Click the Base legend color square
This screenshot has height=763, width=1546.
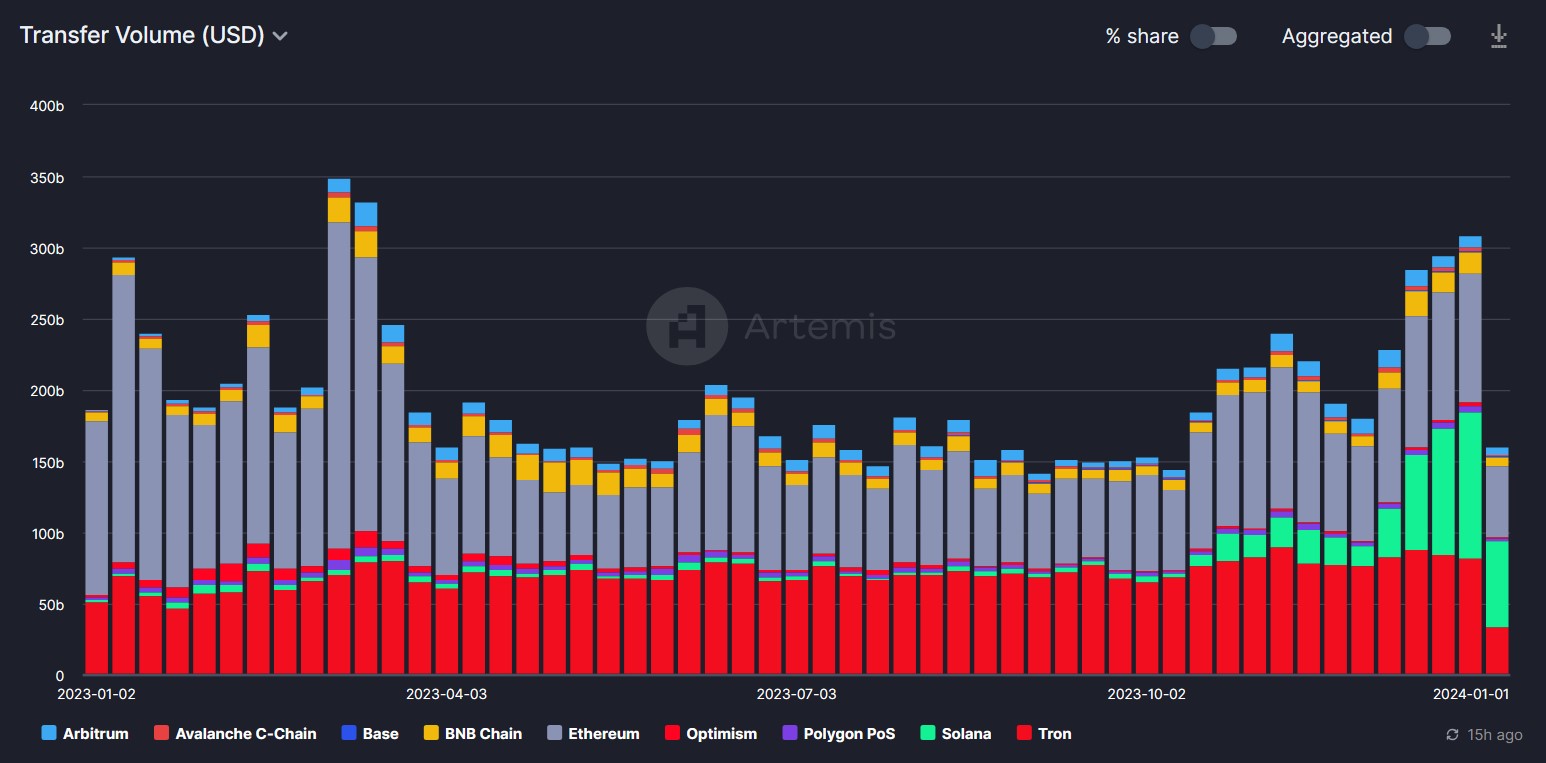349,733
